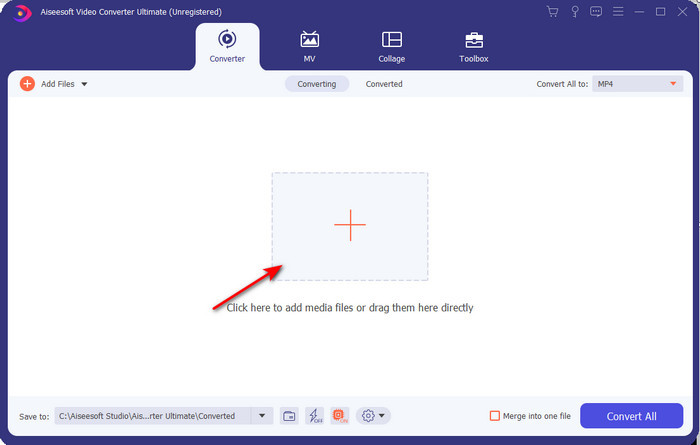
Task: Click the Convert All button
Action: coord(632,416)
